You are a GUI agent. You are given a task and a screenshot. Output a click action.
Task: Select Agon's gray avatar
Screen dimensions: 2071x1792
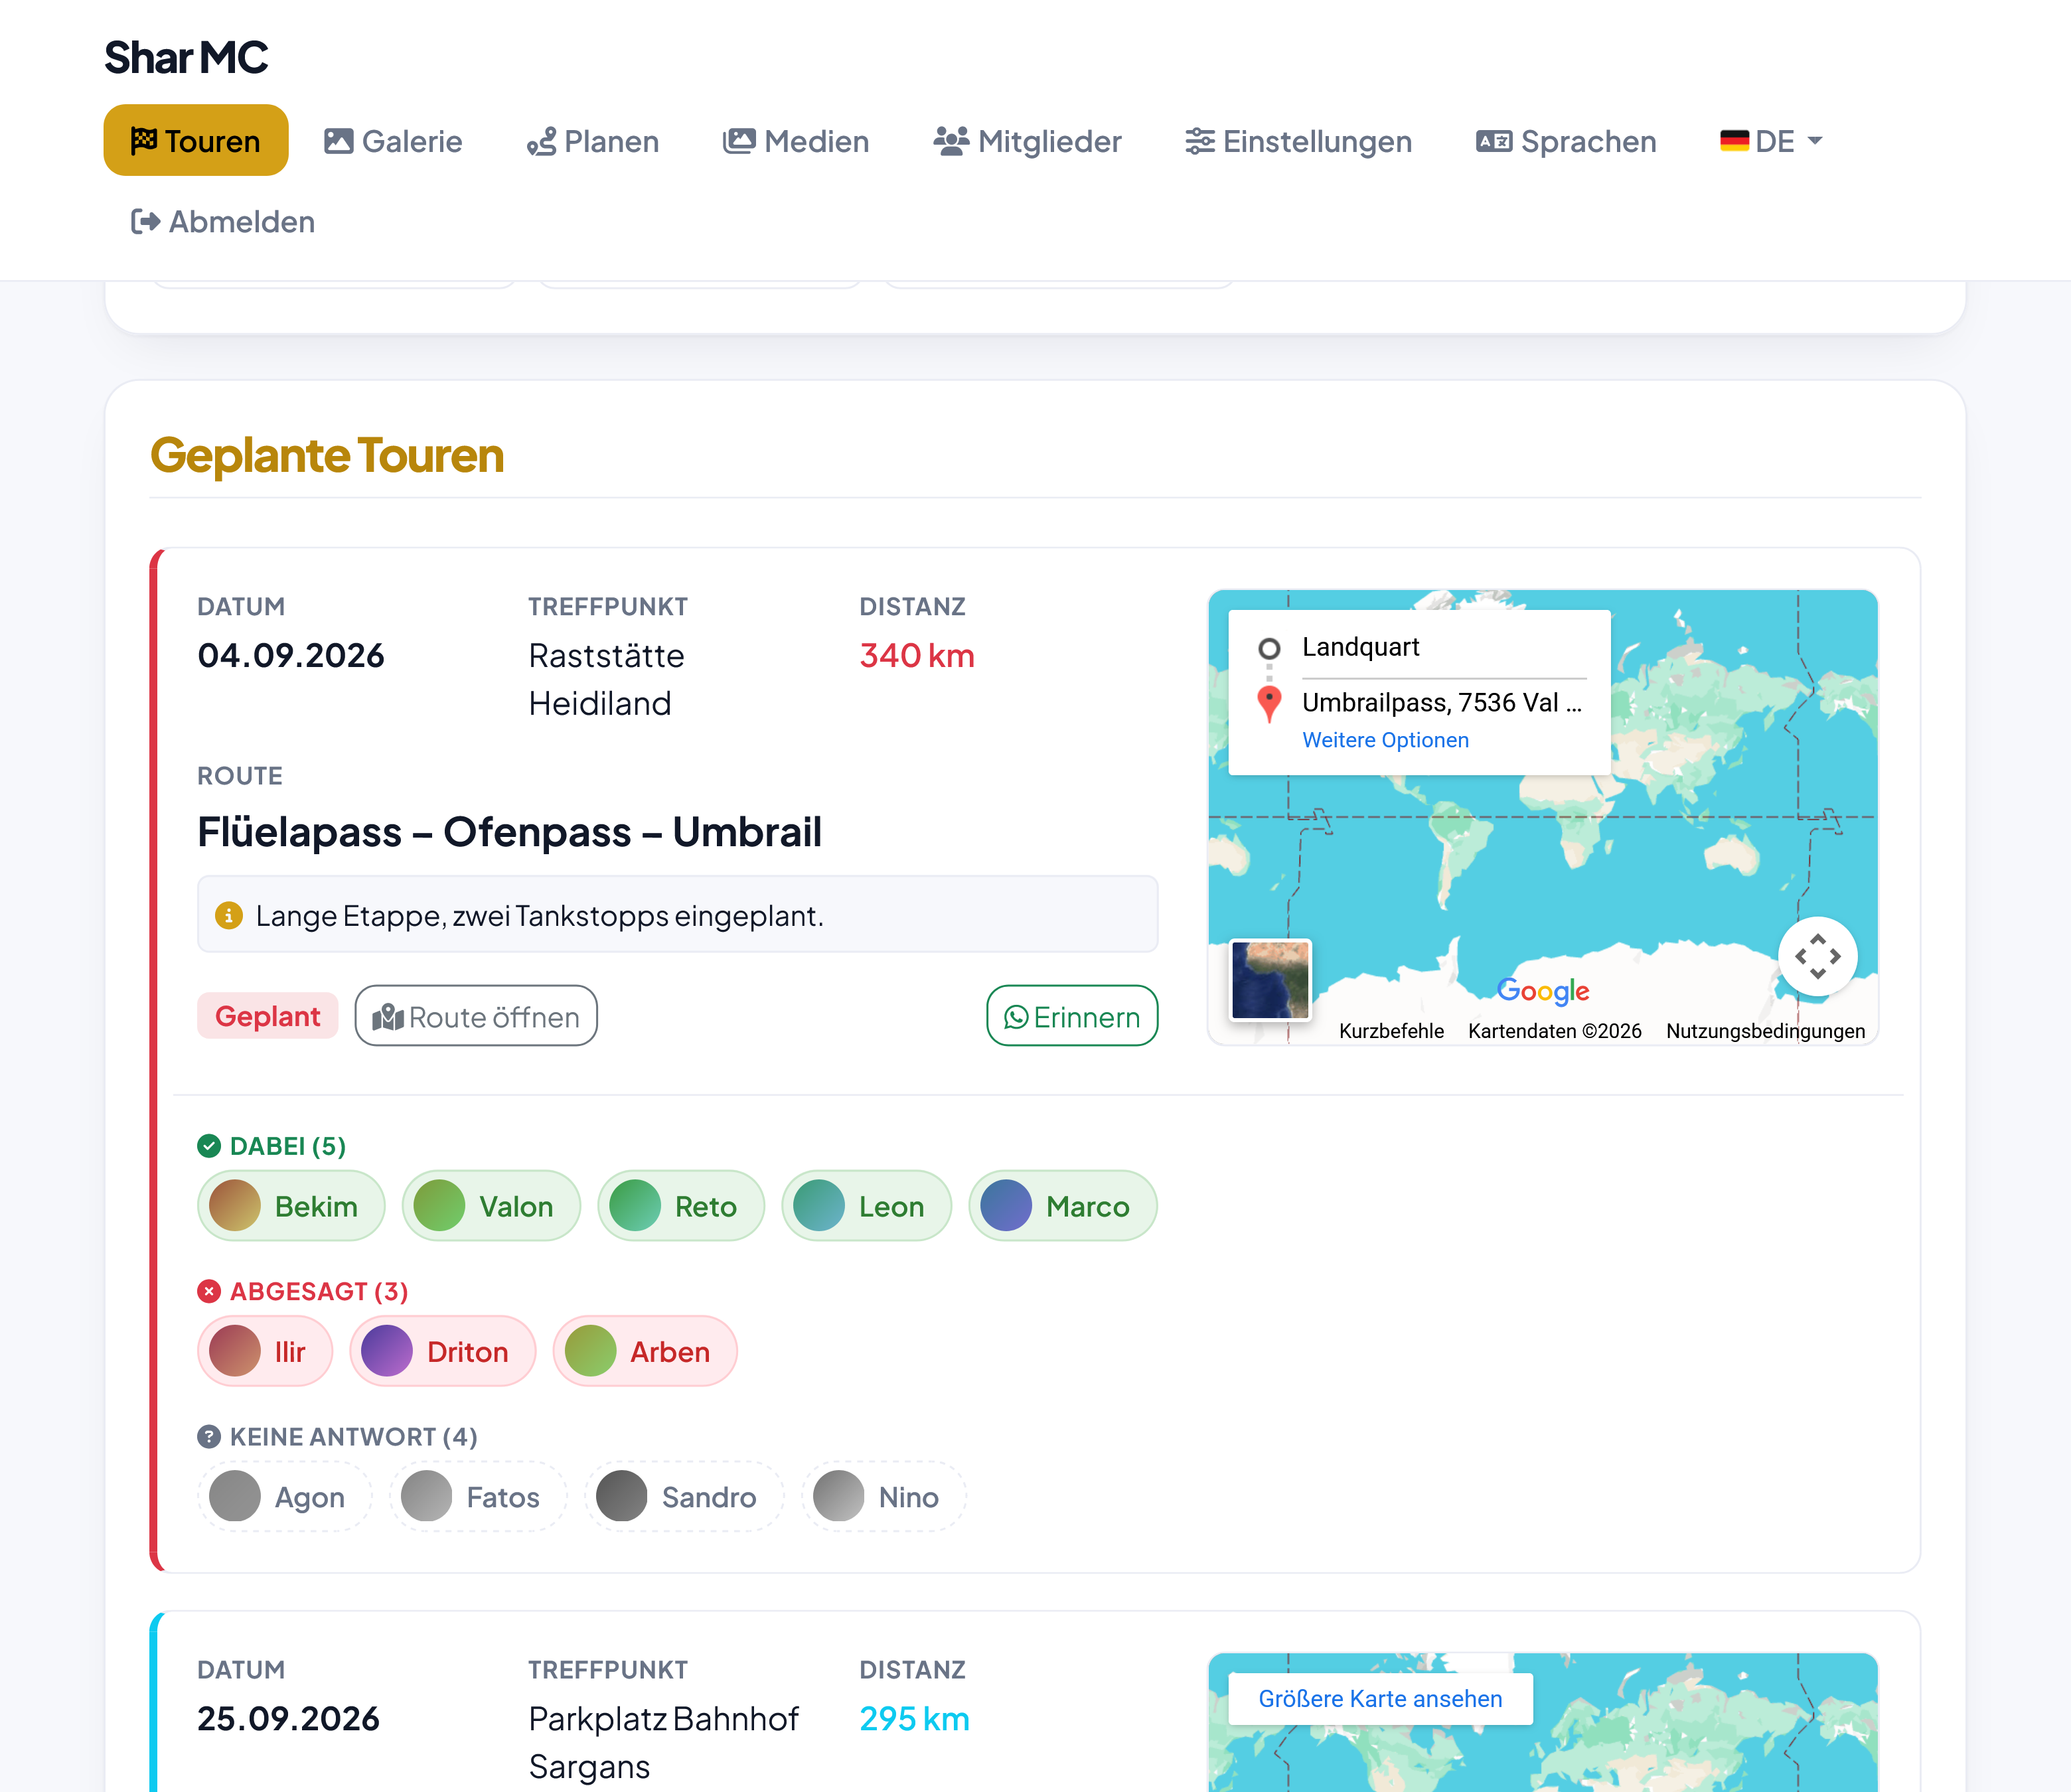coord(235,1496)
